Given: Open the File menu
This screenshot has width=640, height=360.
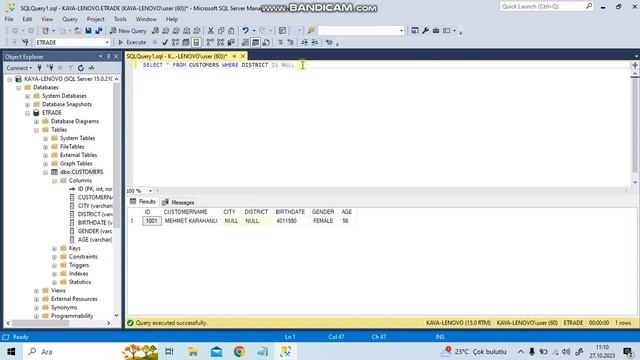Looking at the screenshot, I should pos(9,19).
